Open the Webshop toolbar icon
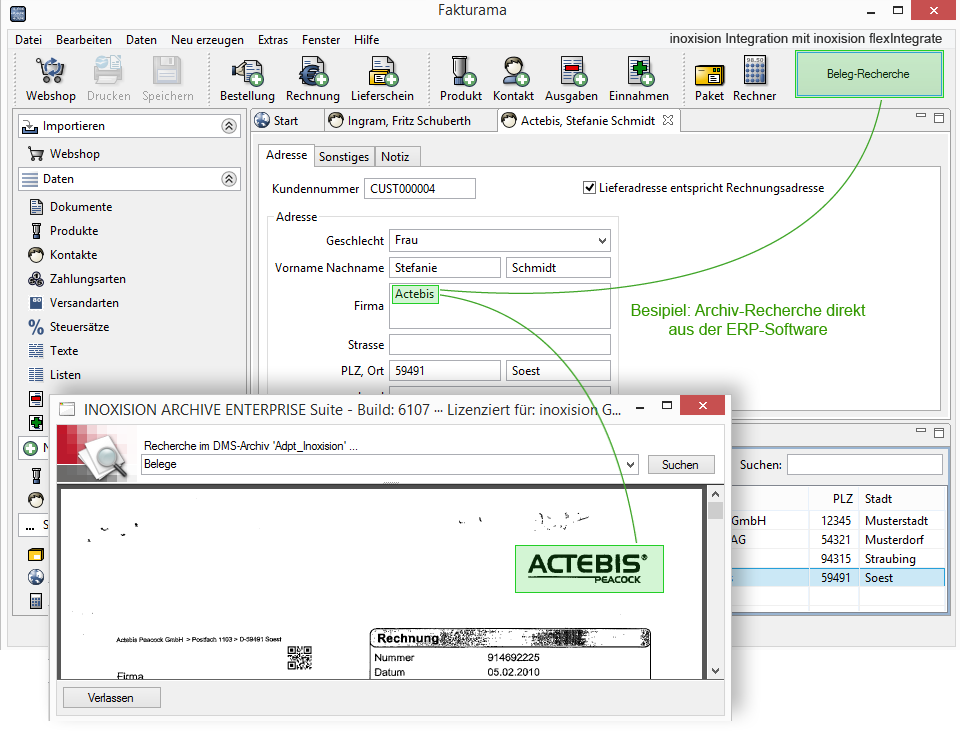The height and width of the screenshot is (735, 960). (x=50, y=78)
